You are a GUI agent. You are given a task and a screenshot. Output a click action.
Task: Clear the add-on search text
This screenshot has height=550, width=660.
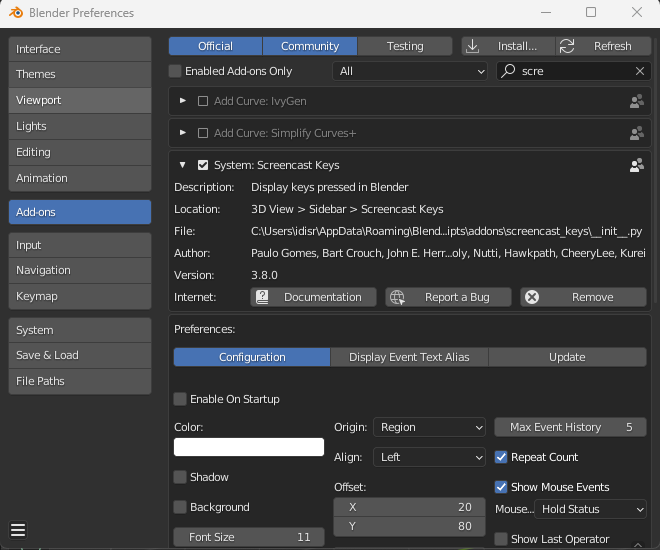point(640,71)
